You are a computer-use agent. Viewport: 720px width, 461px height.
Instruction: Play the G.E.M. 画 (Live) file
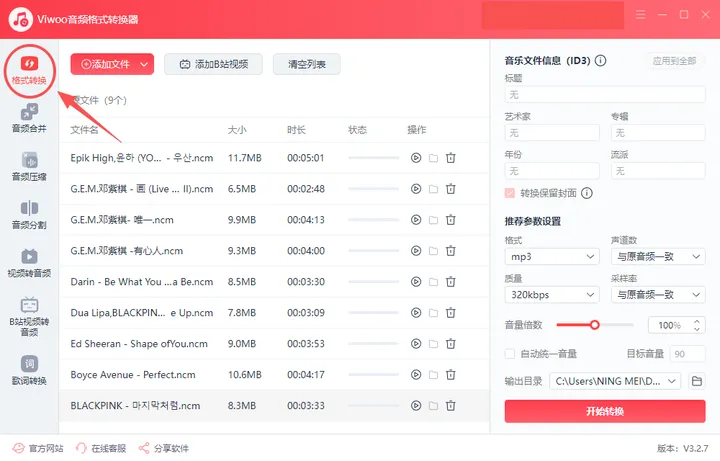click(416, 189)
